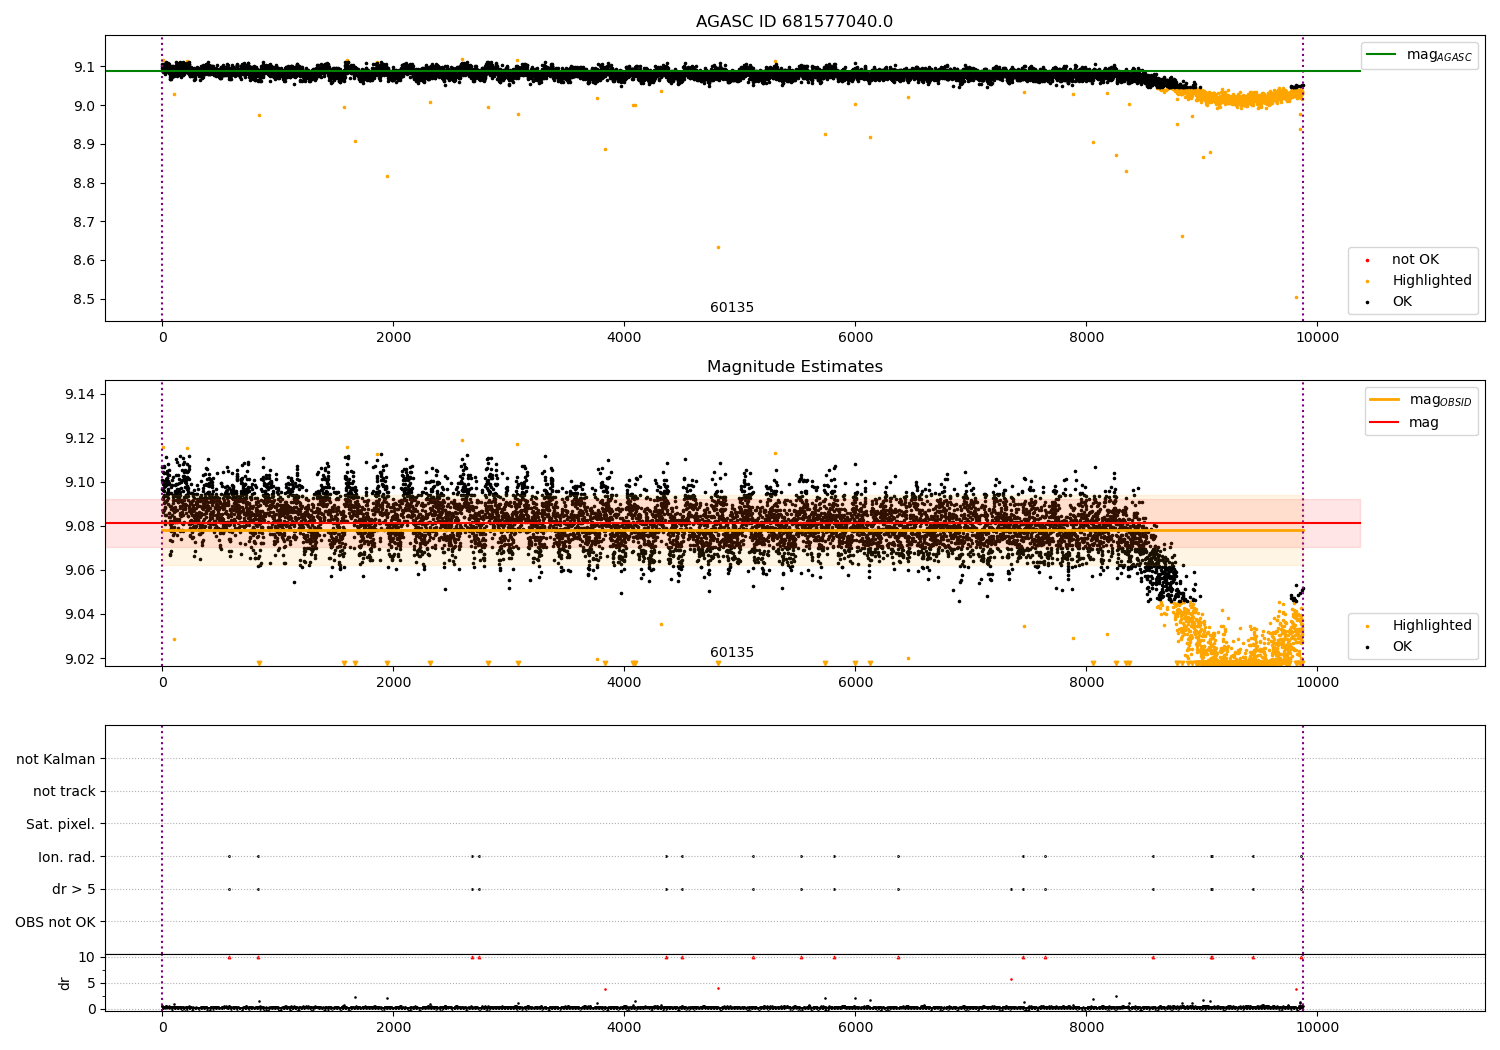Viewport: 1500px width, 1050px height.
Task: Click '60135' annotation in Magnitude Estimates plot
Action: 732,653
